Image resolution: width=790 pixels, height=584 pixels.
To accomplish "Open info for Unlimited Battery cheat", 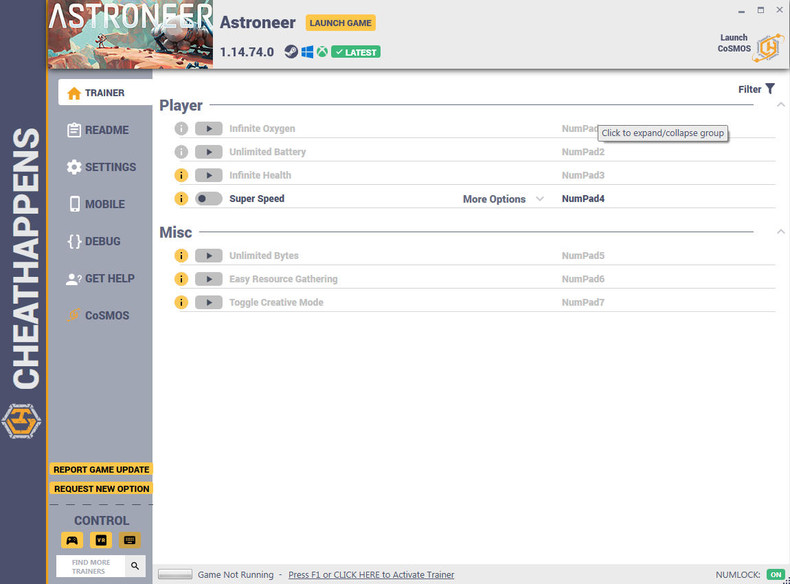I will (181, 152).
